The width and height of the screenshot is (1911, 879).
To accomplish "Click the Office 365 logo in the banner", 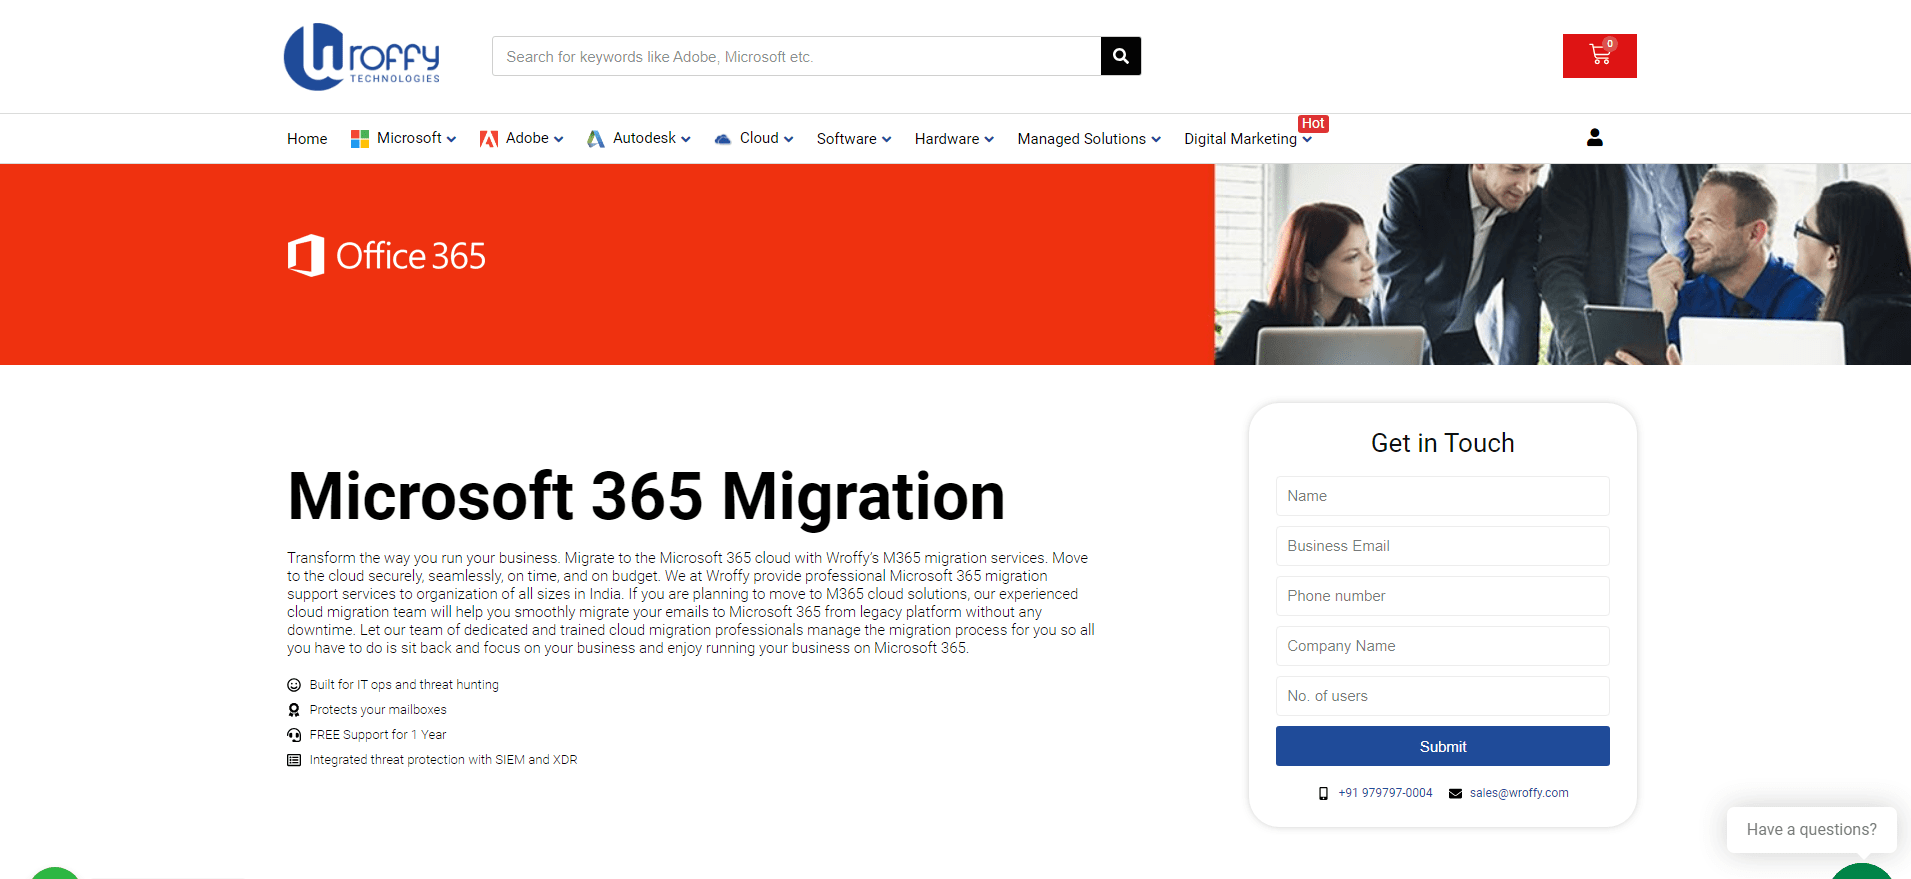I will [x=386, y=255].
